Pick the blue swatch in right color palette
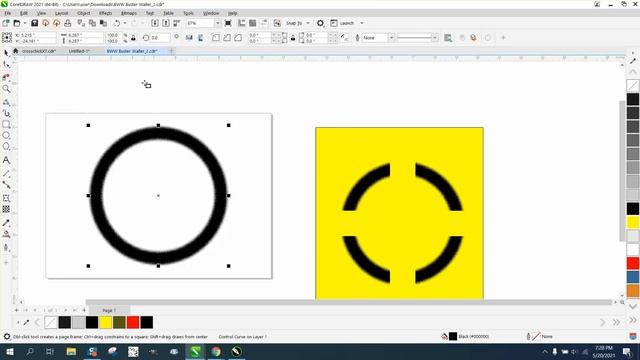 point(633,277)
